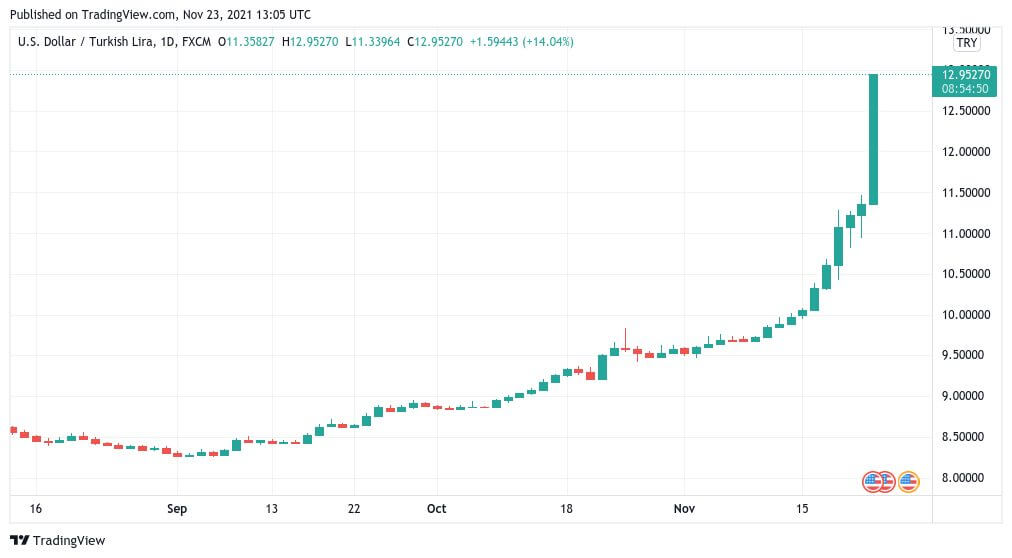Click the Nov label on the time axis
Screen dimensions: 1012x558
684,508
